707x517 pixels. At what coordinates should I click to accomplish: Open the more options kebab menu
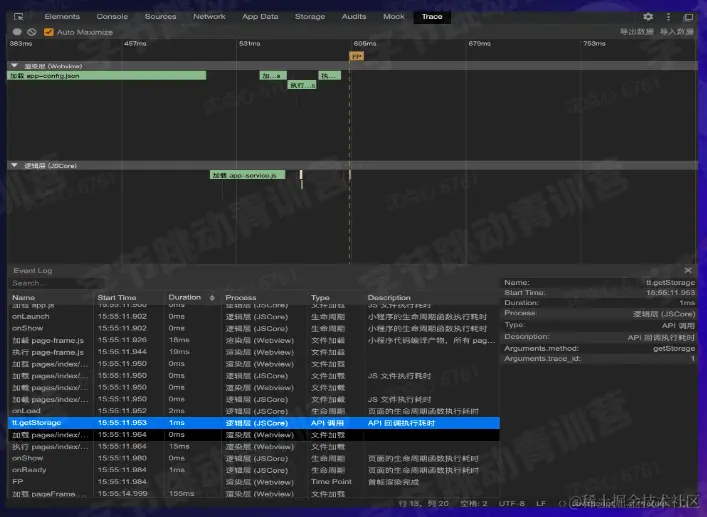(x=668, y=17)
